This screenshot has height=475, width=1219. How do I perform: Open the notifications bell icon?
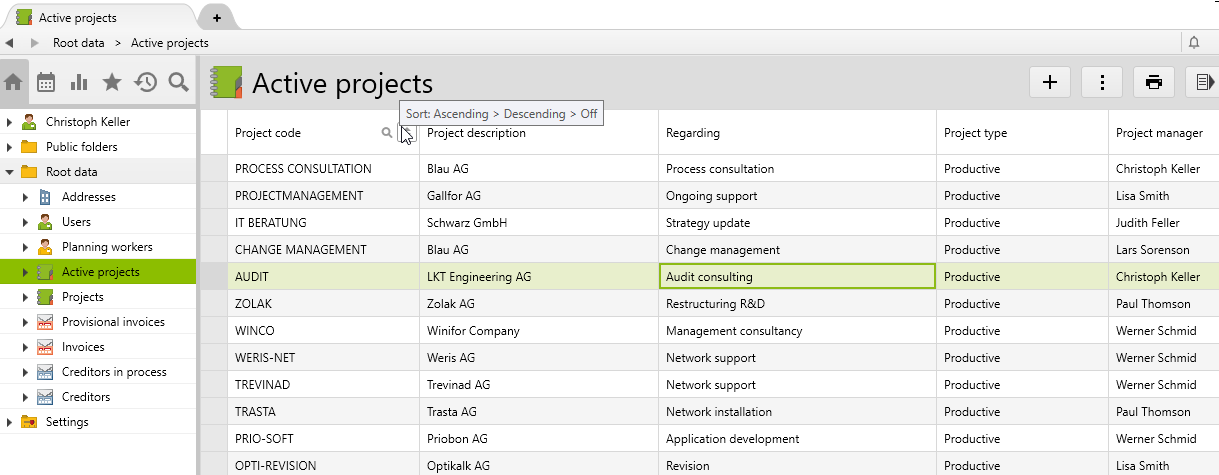(1194, 43)
